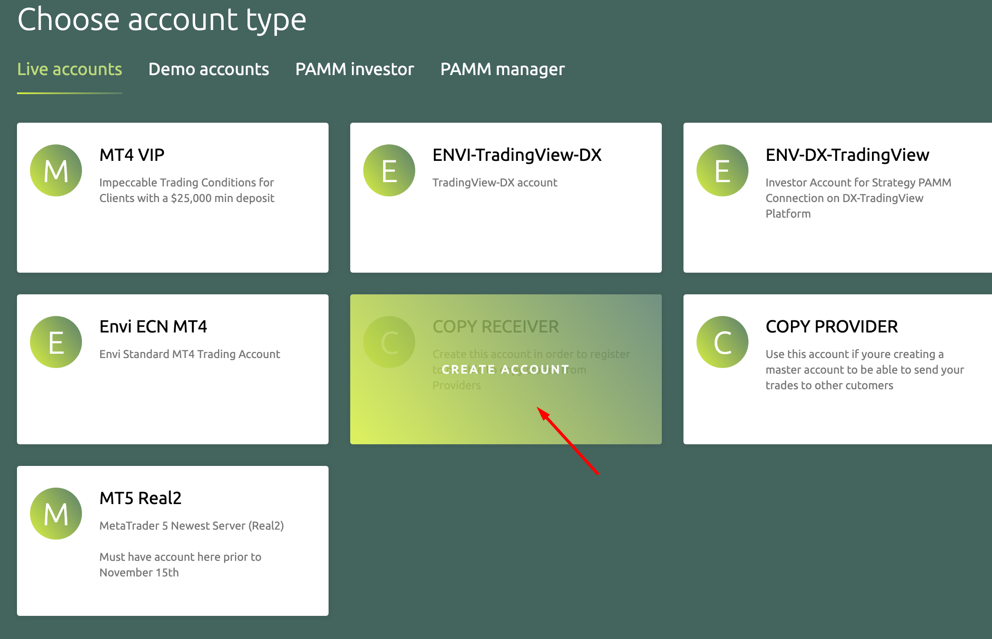This screenshot has width=992, height=639.
Task: Click the 'Impeccable Trading Conditions' description text
Action: [x=187, y=190]
